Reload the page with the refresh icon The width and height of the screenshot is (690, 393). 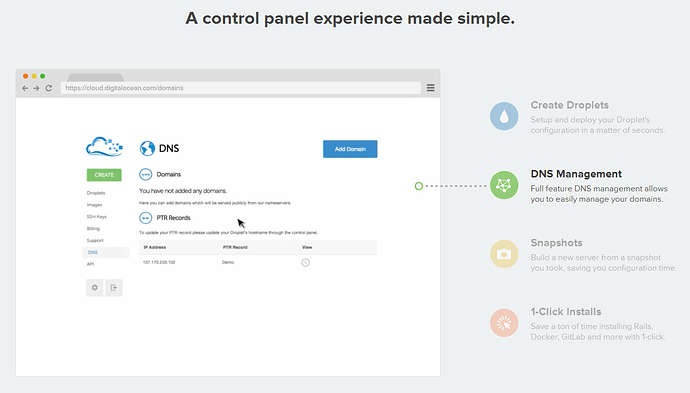pos(49,88)
